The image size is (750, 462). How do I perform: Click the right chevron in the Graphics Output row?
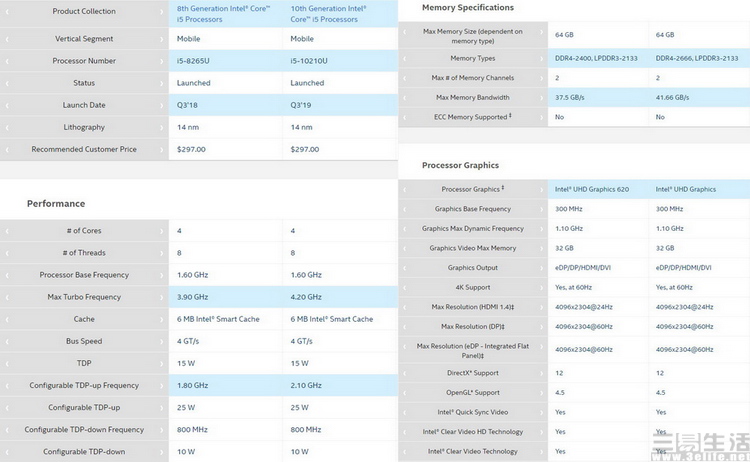point(541,268)
